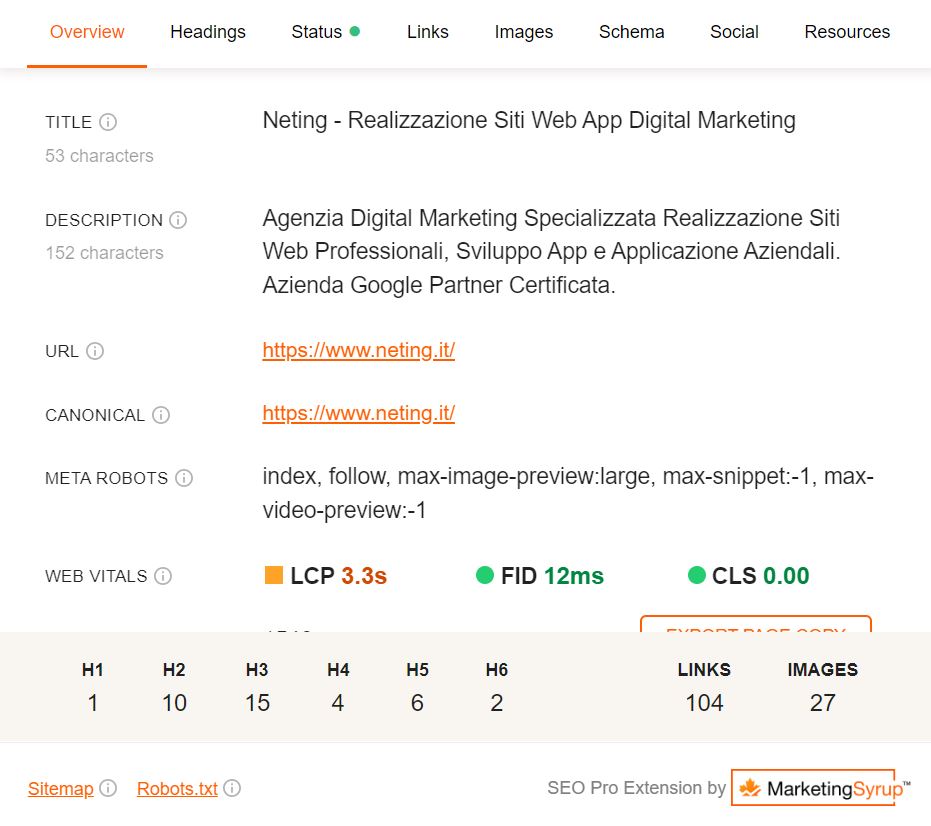Open the Status tab
The height and width of the screenshot is (826, 931).
[x=325, y=31]
